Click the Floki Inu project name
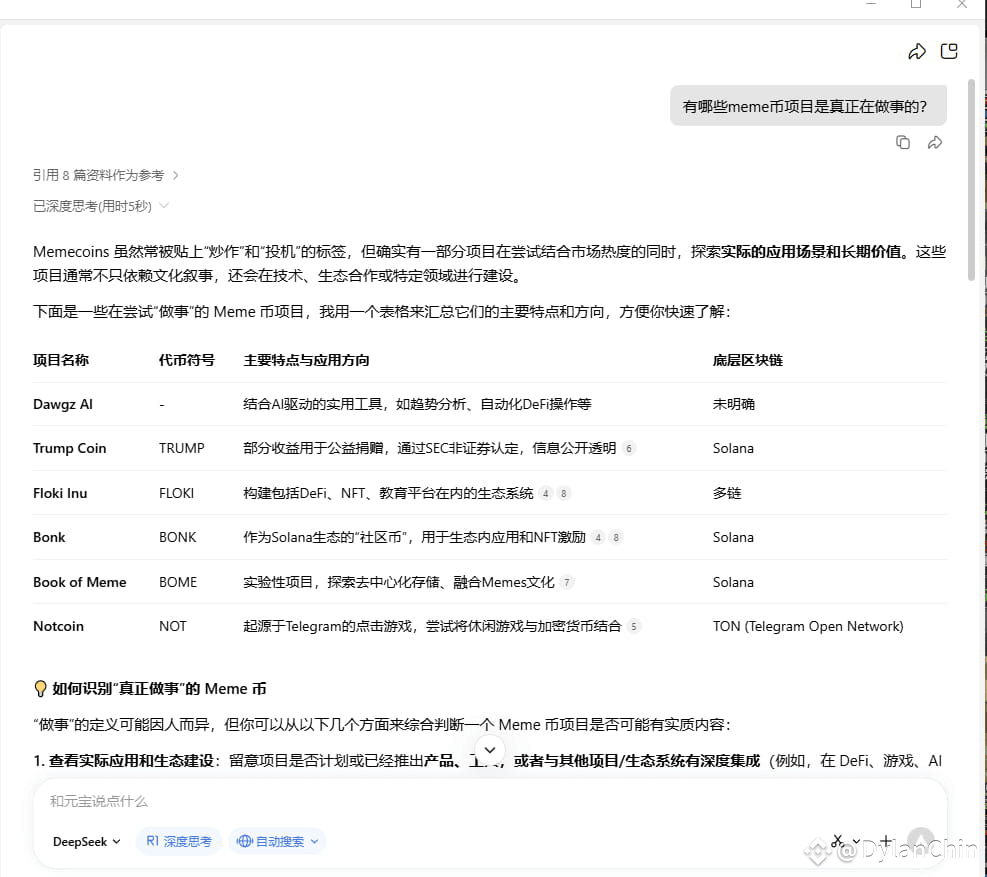Screen dimensions: 987x877 click(x=60, y=493)
